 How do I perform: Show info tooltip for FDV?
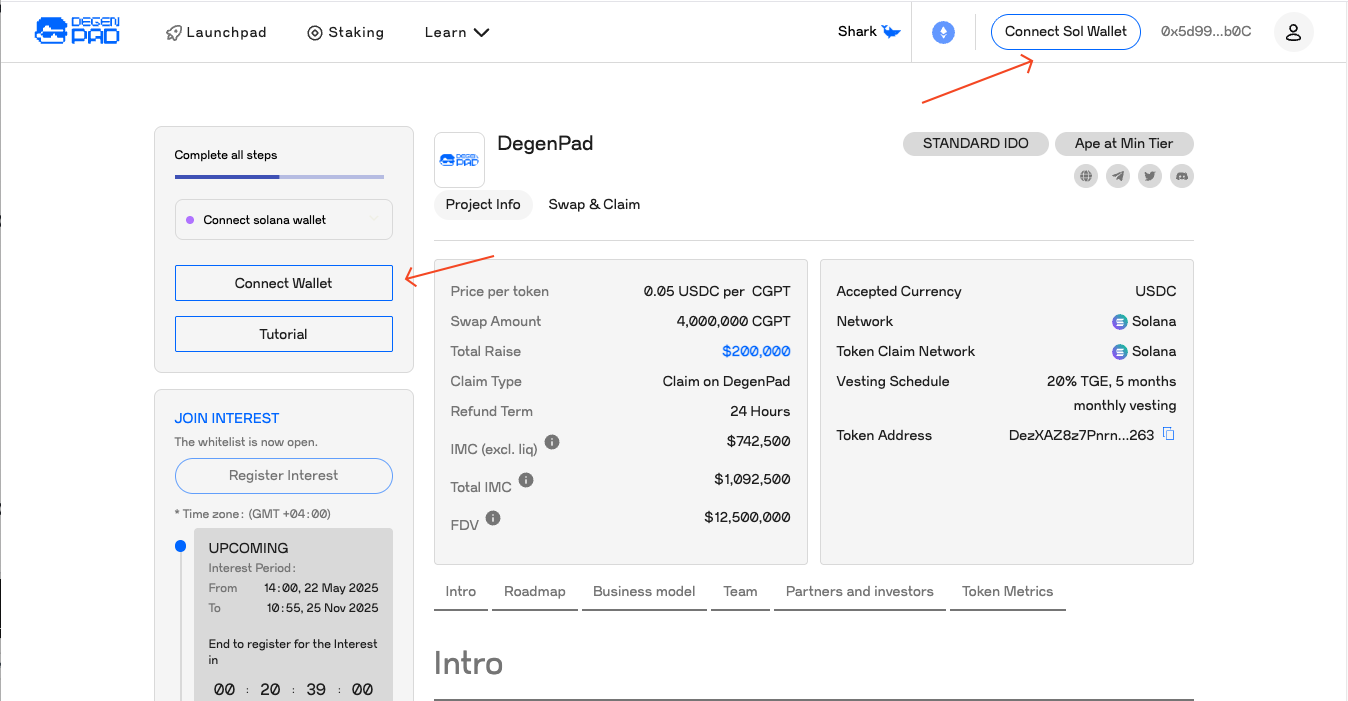click(493, 518)
